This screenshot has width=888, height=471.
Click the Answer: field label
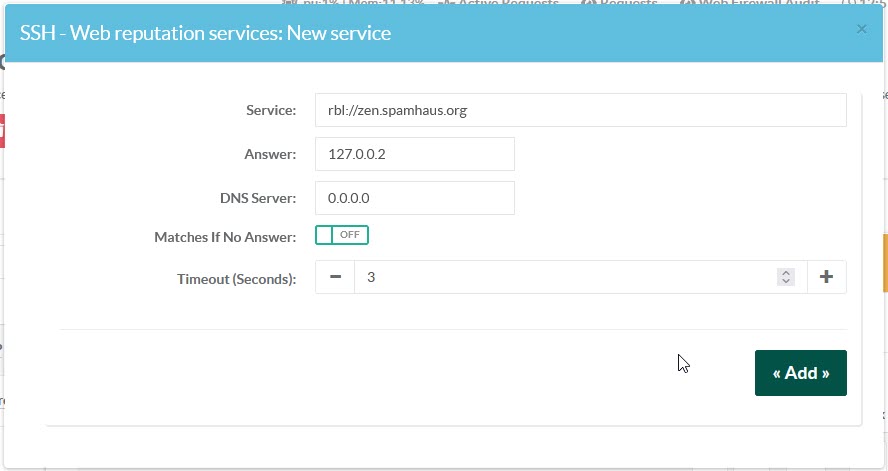(x=271, y=154)
